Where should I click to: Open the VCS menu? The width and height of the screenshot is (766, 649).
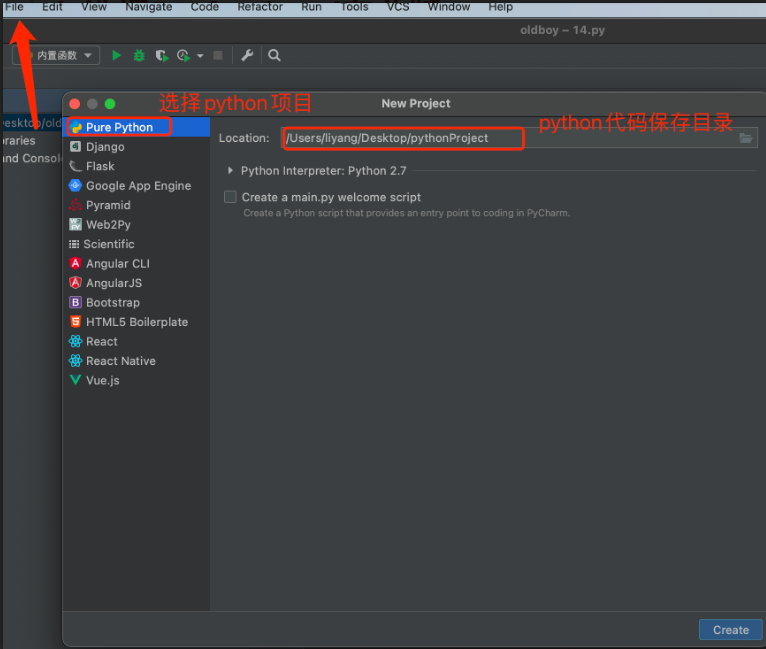coord(398,7)
